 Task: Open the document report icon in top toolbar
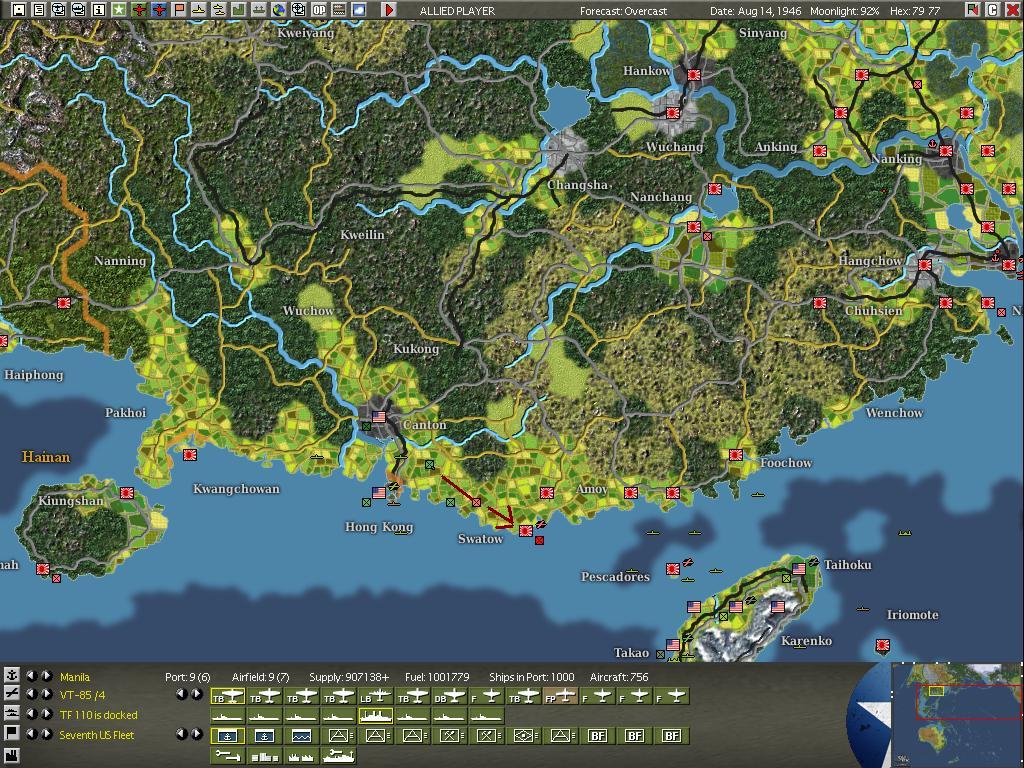click(x=39, y=10)
